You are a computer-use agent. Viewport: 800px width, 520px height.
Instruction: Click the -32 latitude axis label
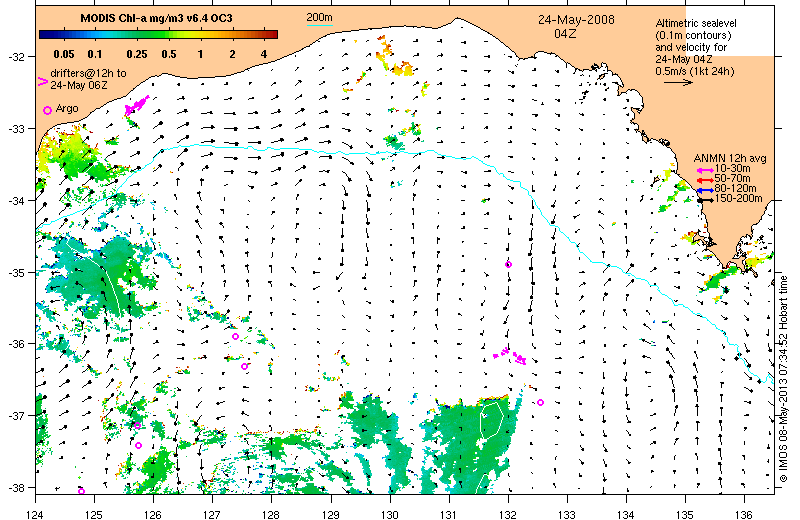(x=15, y=56)
